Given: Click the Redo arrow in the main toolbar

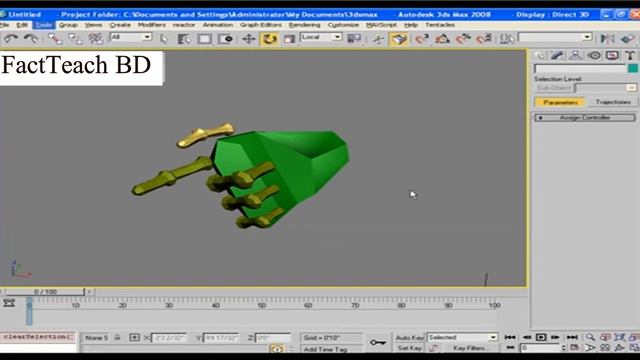Looking at the screenshot, I should tap(31, 39).
